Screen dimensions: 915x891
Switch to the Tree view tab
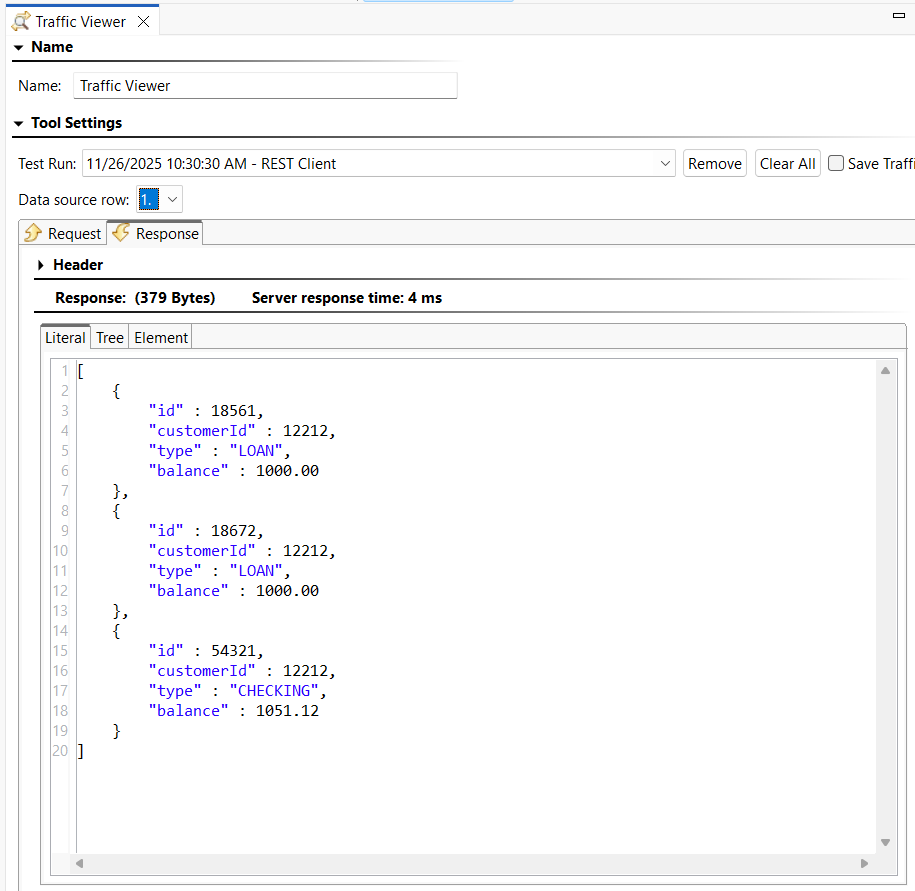(110, 338)
